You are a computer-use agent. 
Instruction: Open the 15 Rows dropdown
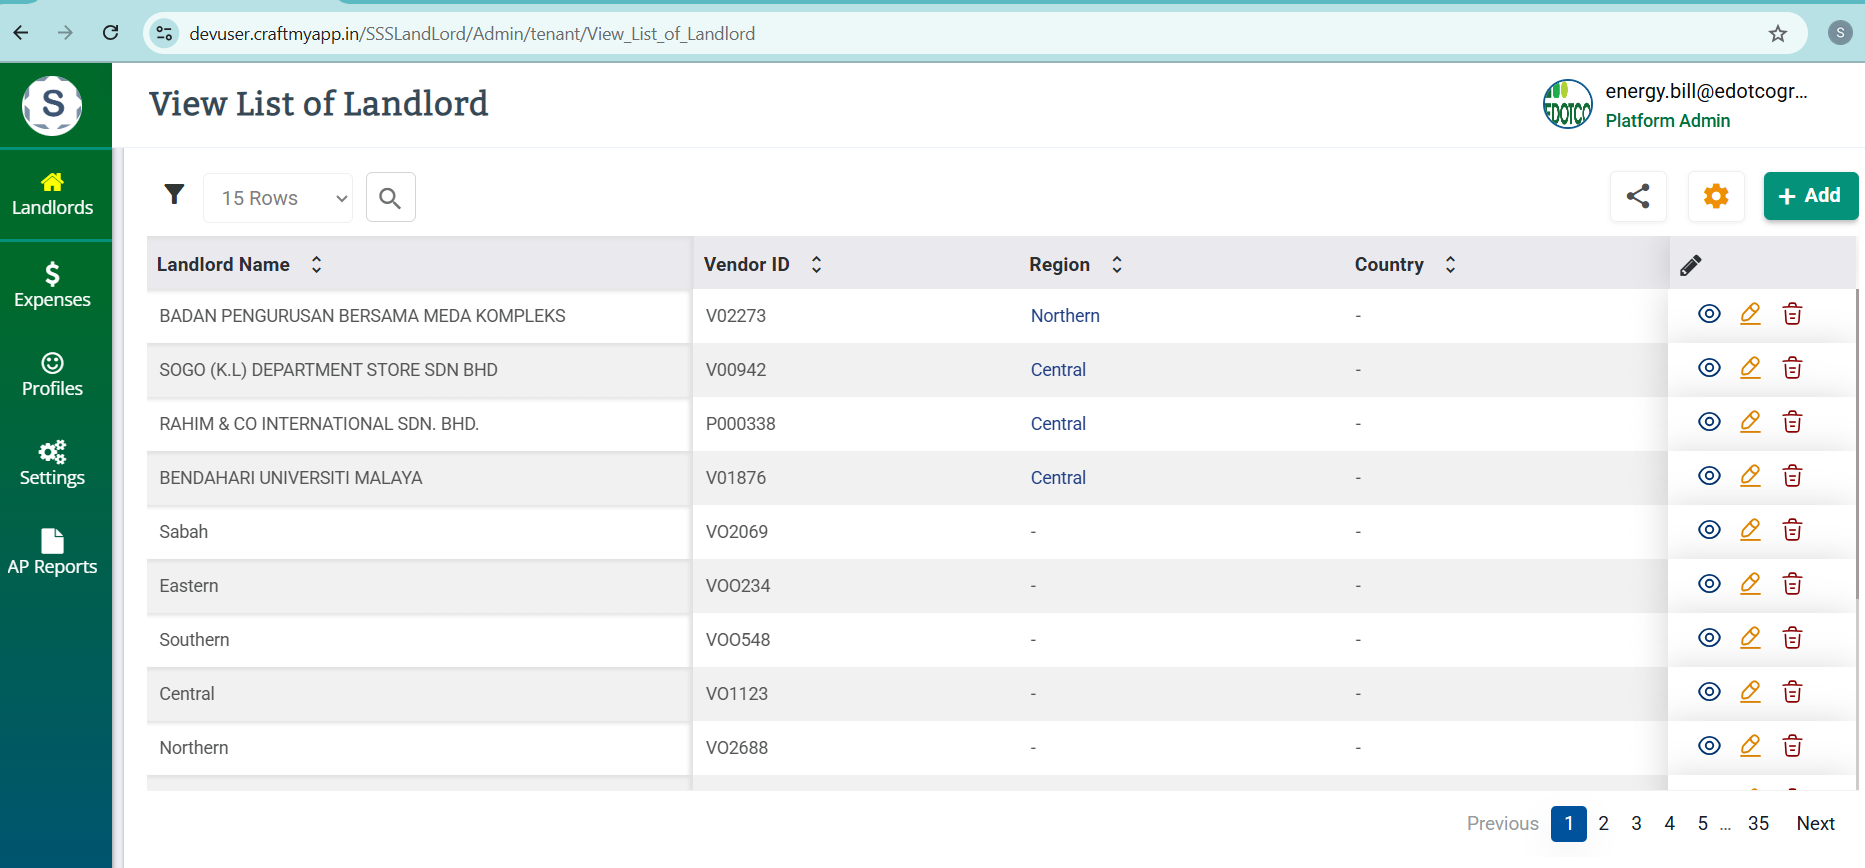(x=278, y=198)
